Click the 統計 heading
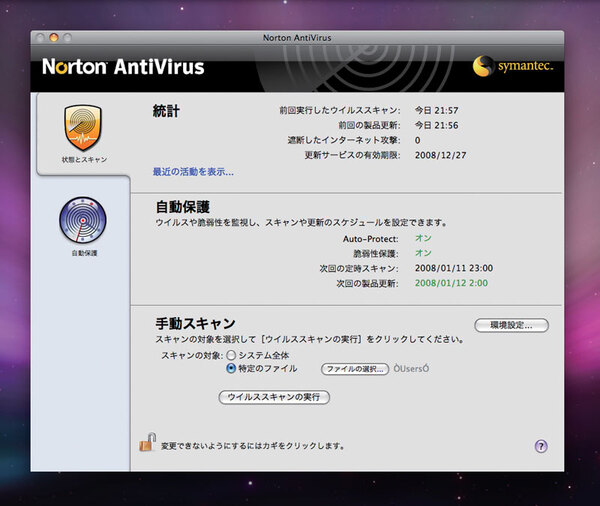The height and width of the screenshot is (506, 600). click(166, 111)
